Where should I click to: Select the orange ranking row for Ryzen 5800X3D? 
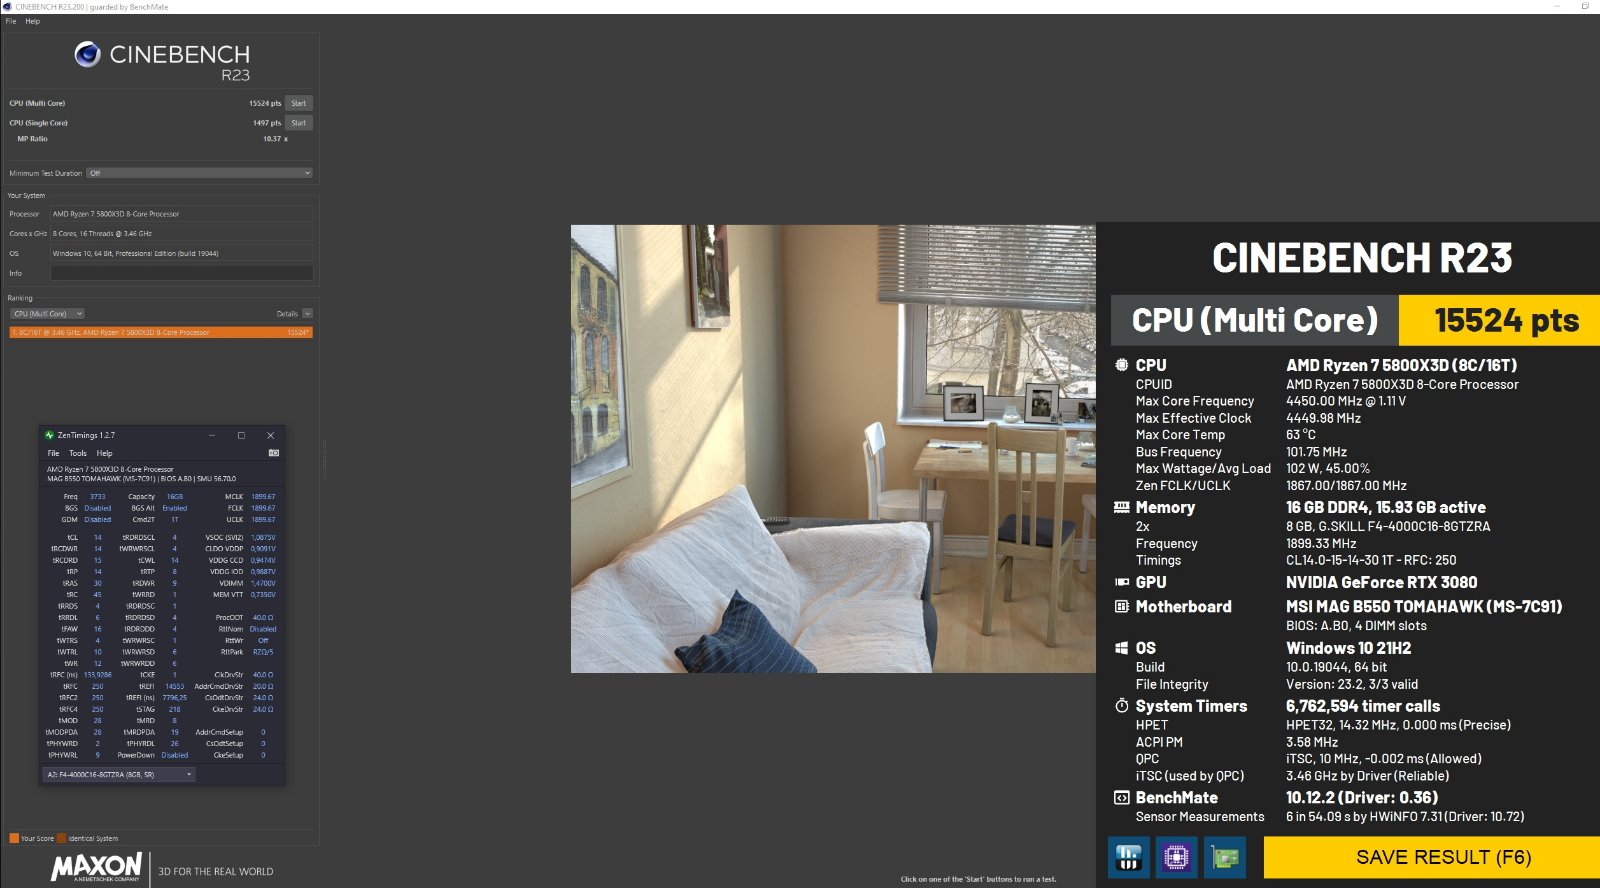[161, 332]
